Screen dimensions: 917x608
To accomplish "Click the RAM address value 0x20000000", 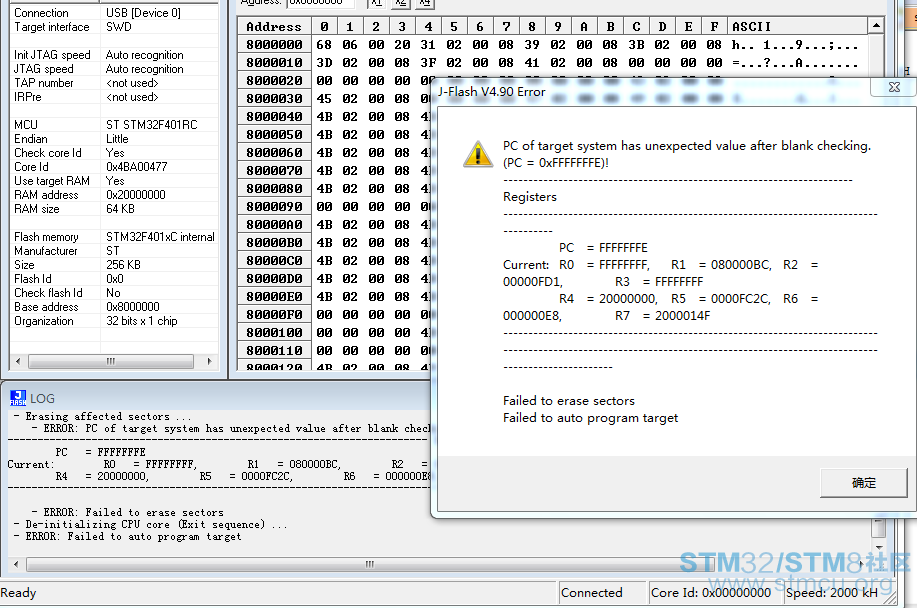I will point(136,195).
